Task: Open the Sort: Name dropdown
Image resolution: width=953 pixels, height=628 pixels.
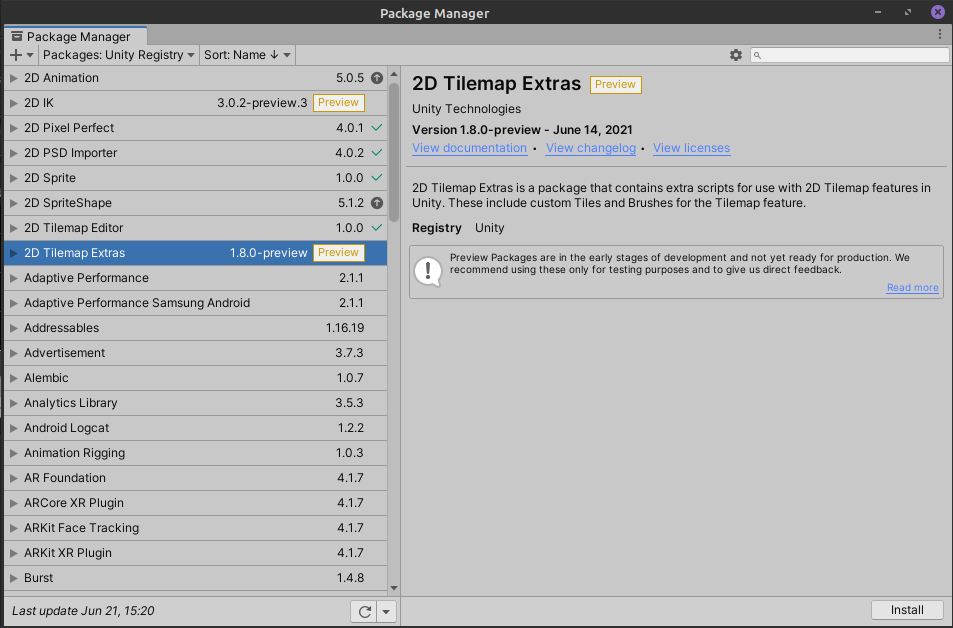Action: (247, 55)
